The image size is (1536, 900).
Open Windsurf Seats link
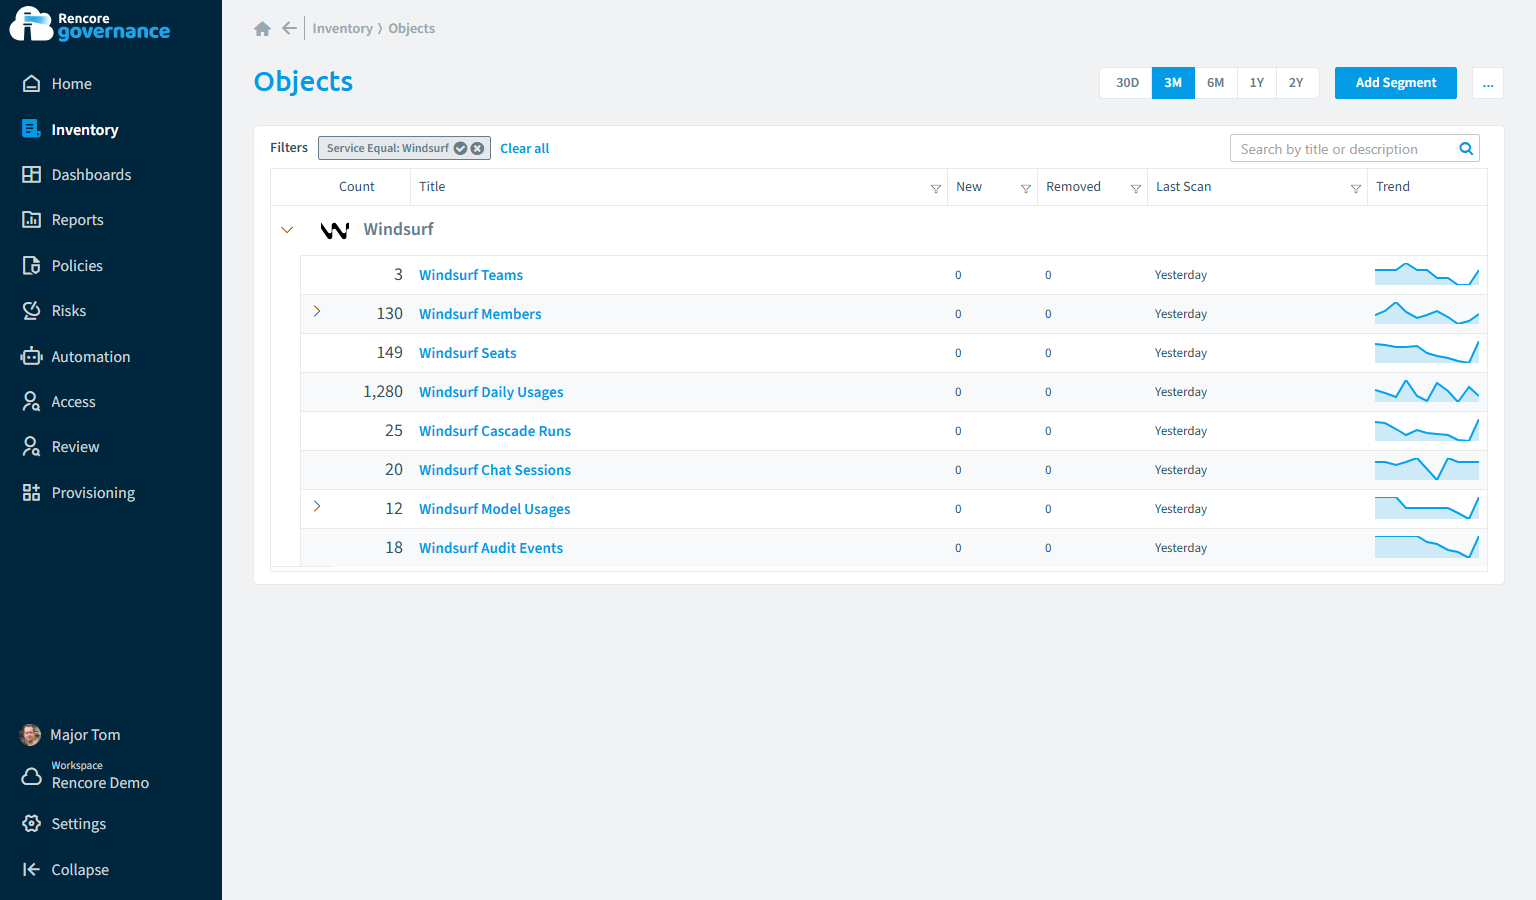point(468,353)
